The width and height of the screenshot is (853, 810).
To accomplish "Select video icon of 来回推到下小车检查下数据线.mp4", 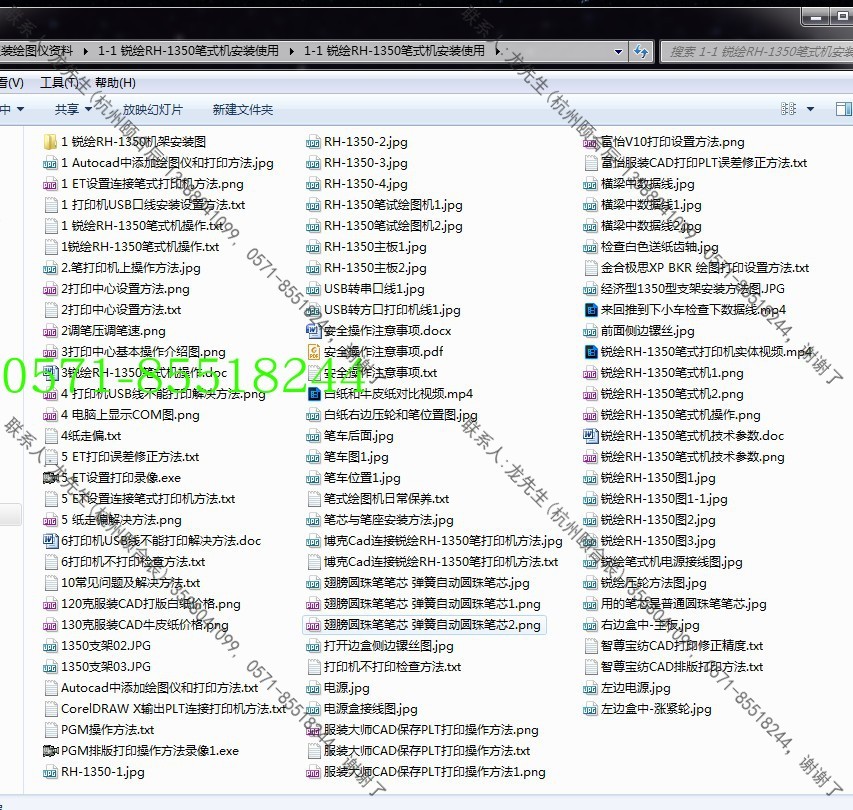I will pos(590,310).
